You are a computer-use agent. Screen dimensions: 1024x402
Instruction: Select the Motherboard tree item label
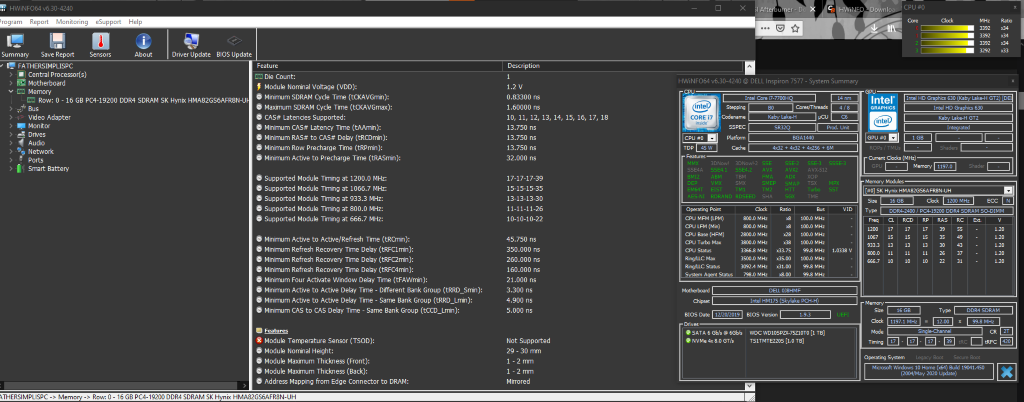pos(46,83)
